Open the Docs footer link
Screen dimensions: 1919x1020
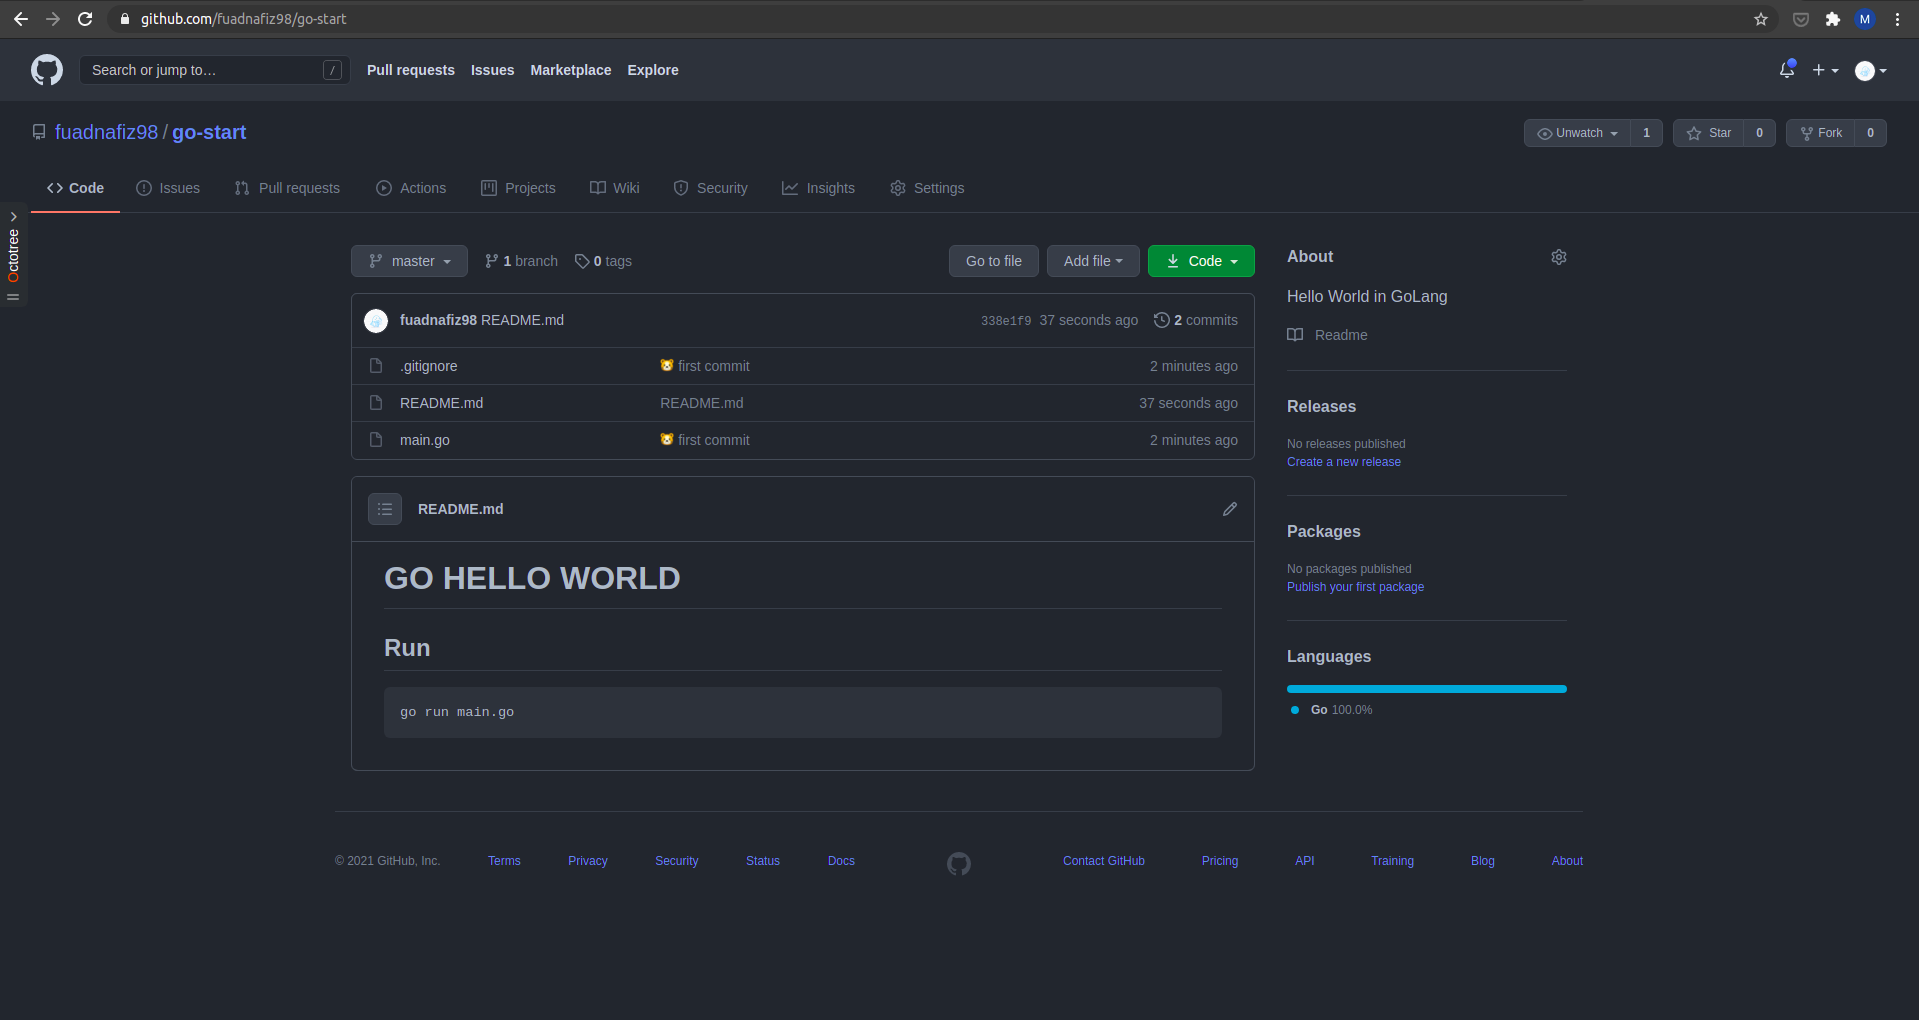coord(841,861)
